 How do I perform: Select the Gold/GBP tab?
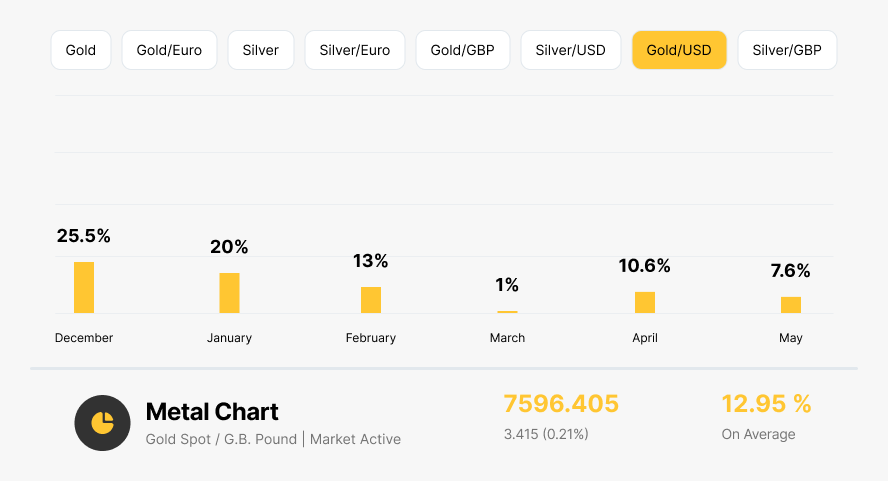463,50
